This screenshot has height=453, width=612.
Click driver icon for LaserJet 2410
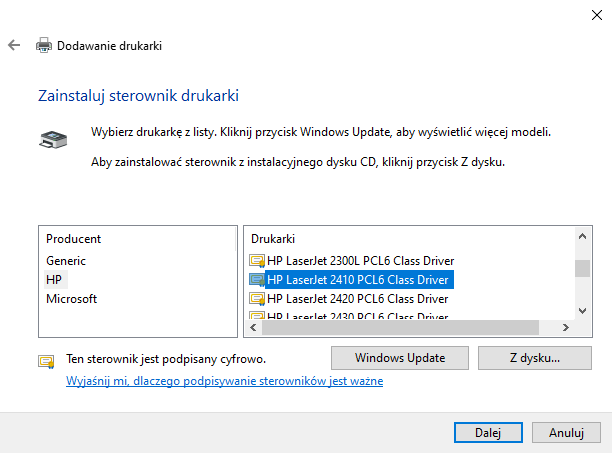coord(257,279)
